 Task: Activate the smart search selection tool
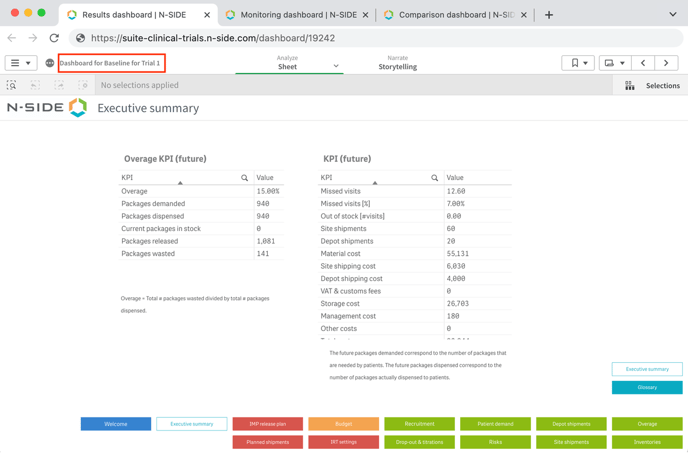coord(12,86)
